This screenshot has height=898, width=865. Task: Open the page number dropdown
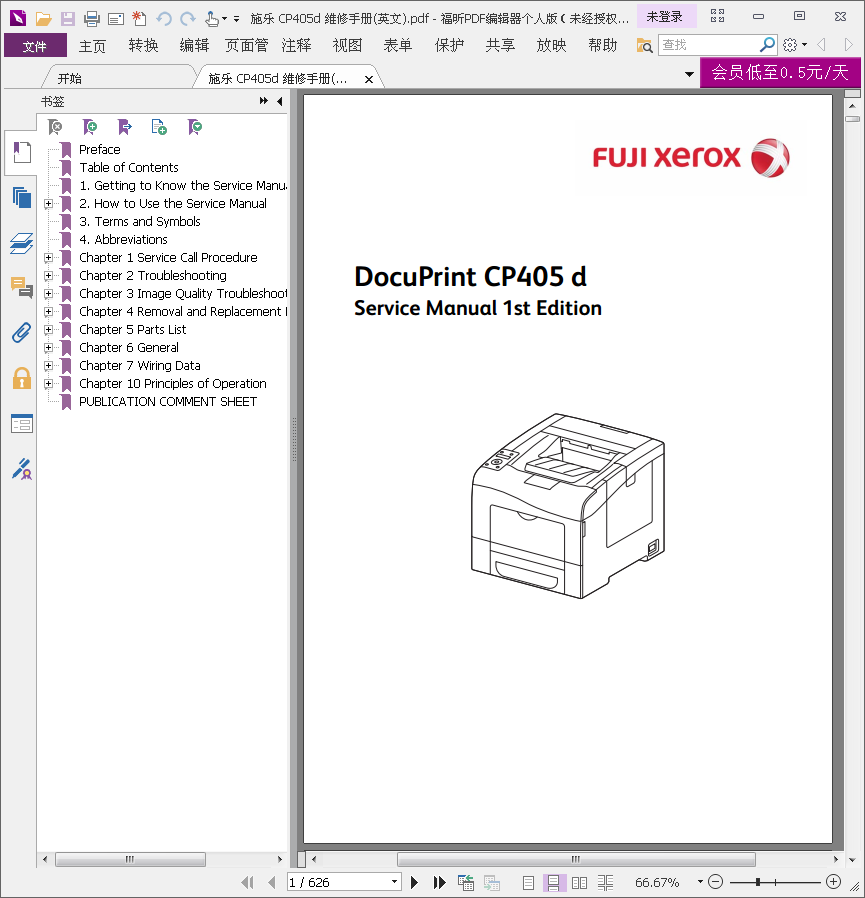pos(394,882)
